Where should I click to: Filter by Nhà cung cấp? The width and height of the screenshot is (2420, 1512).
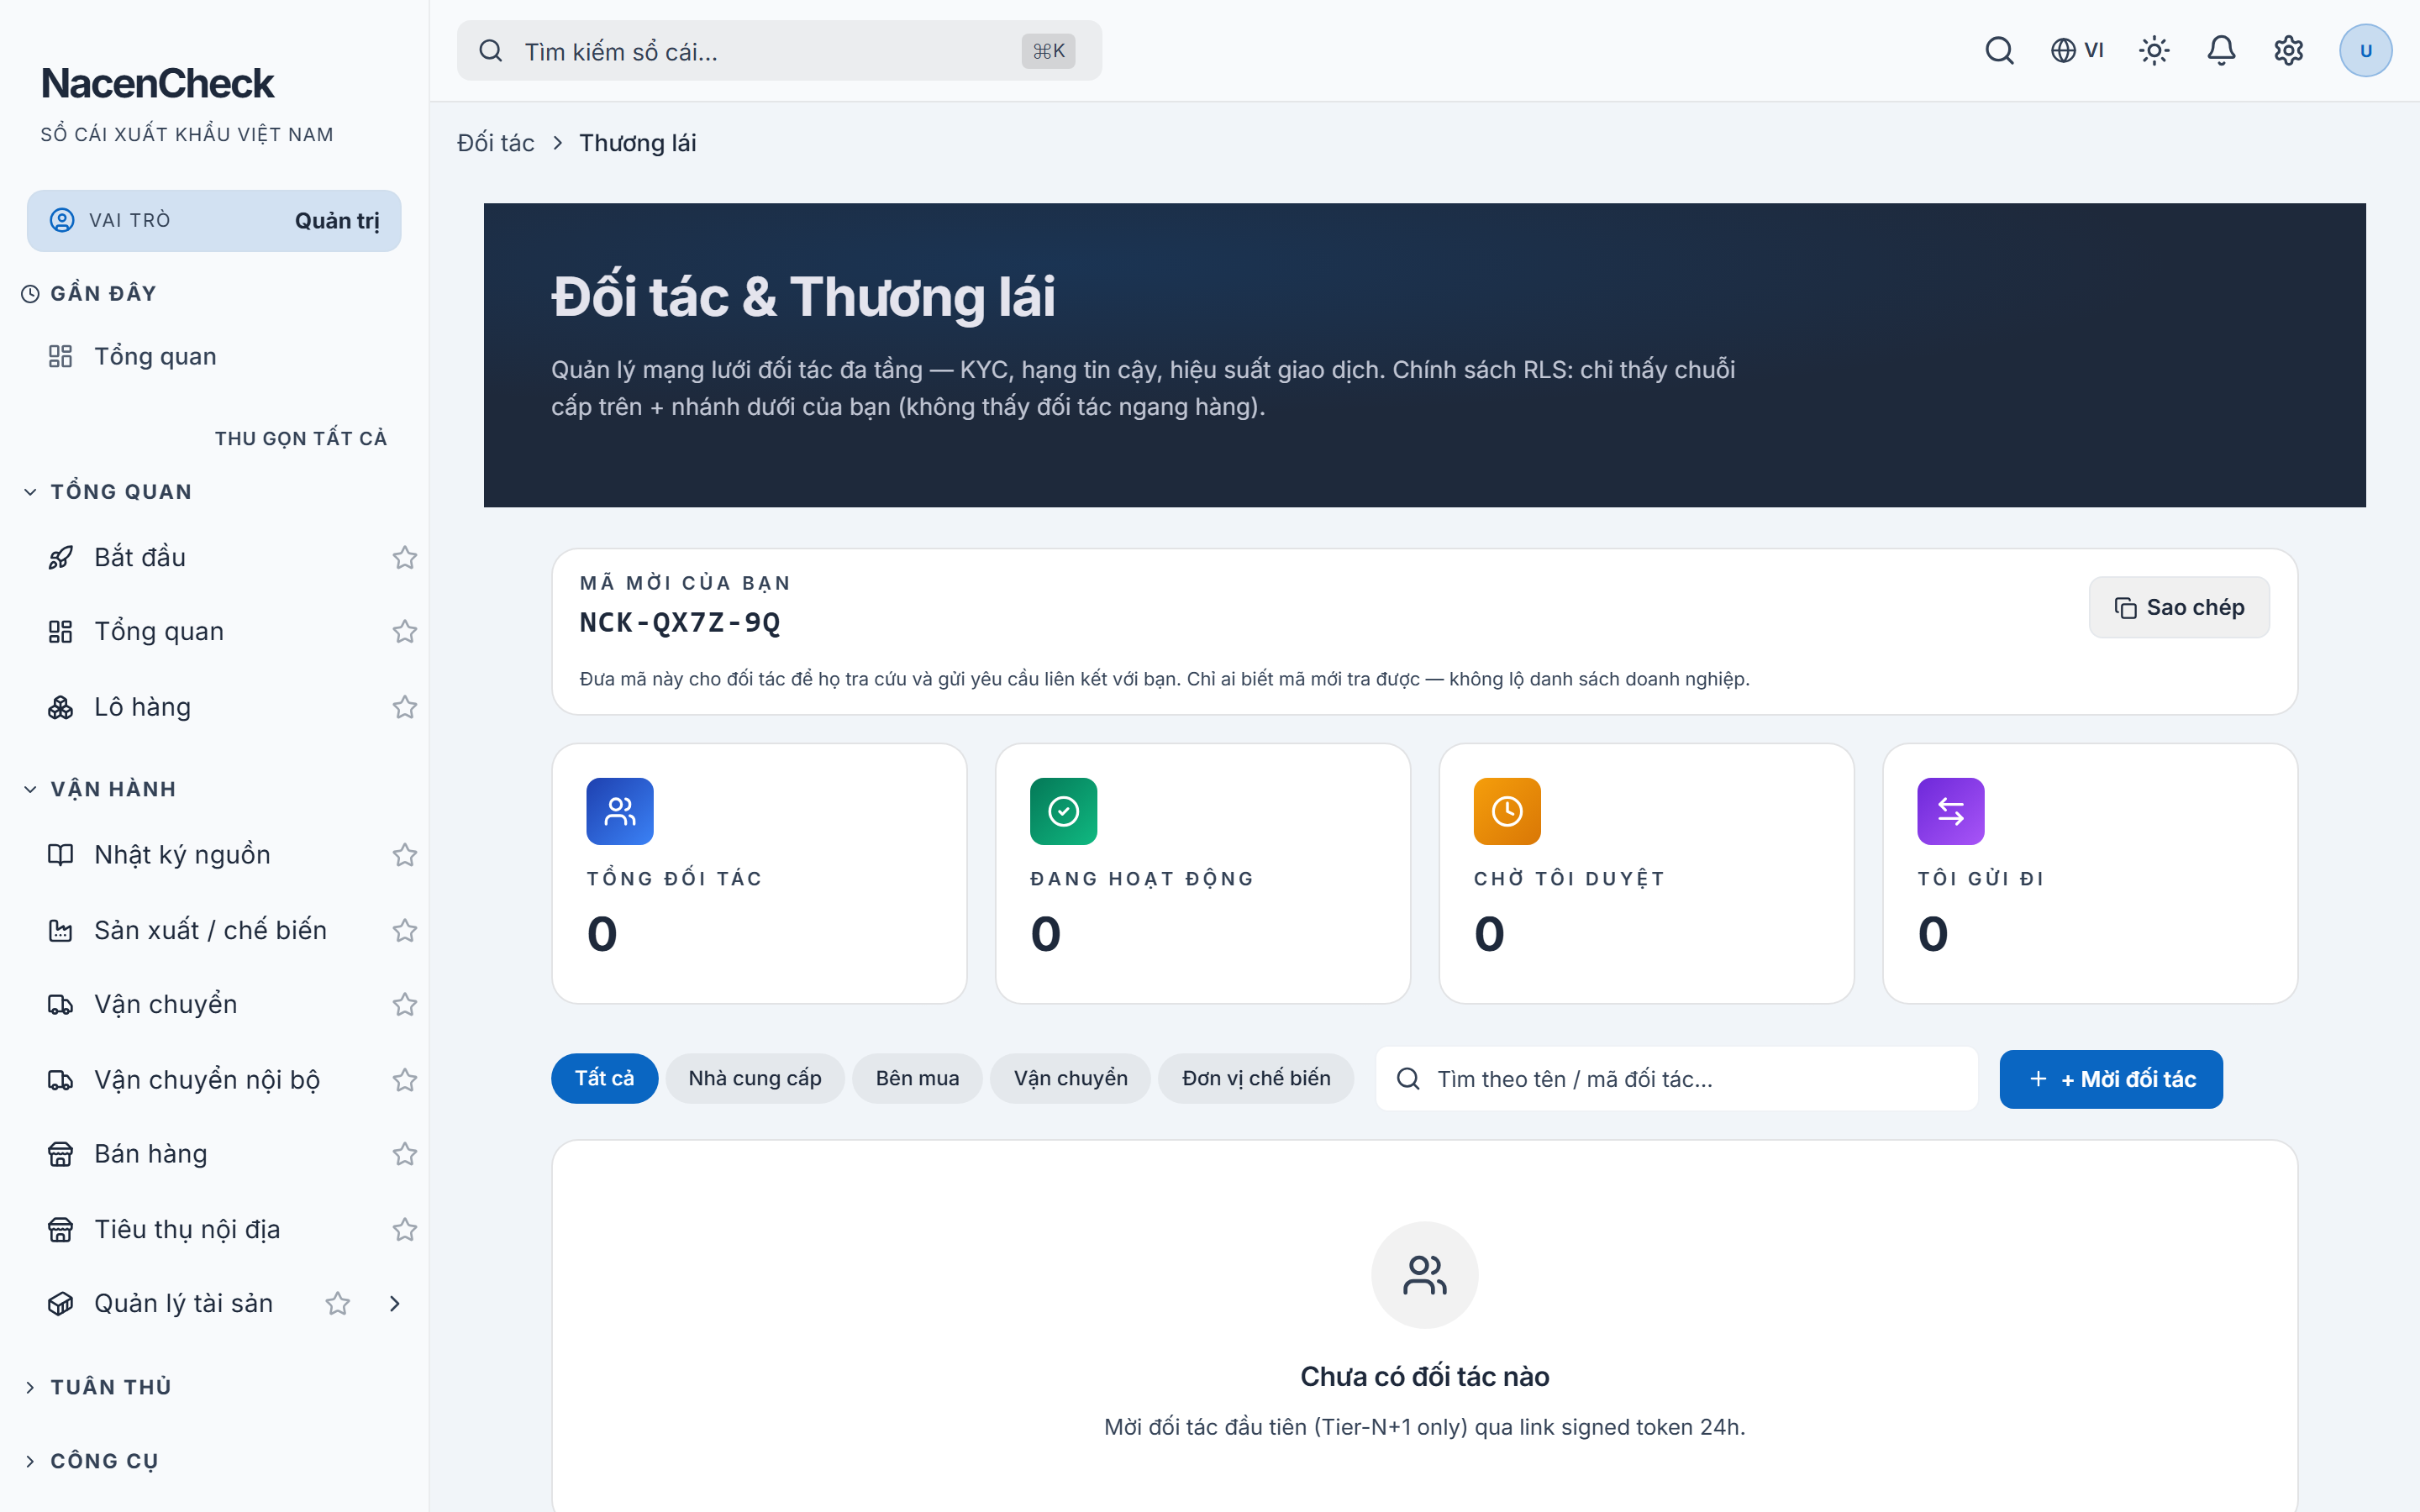coord(755,1078)
